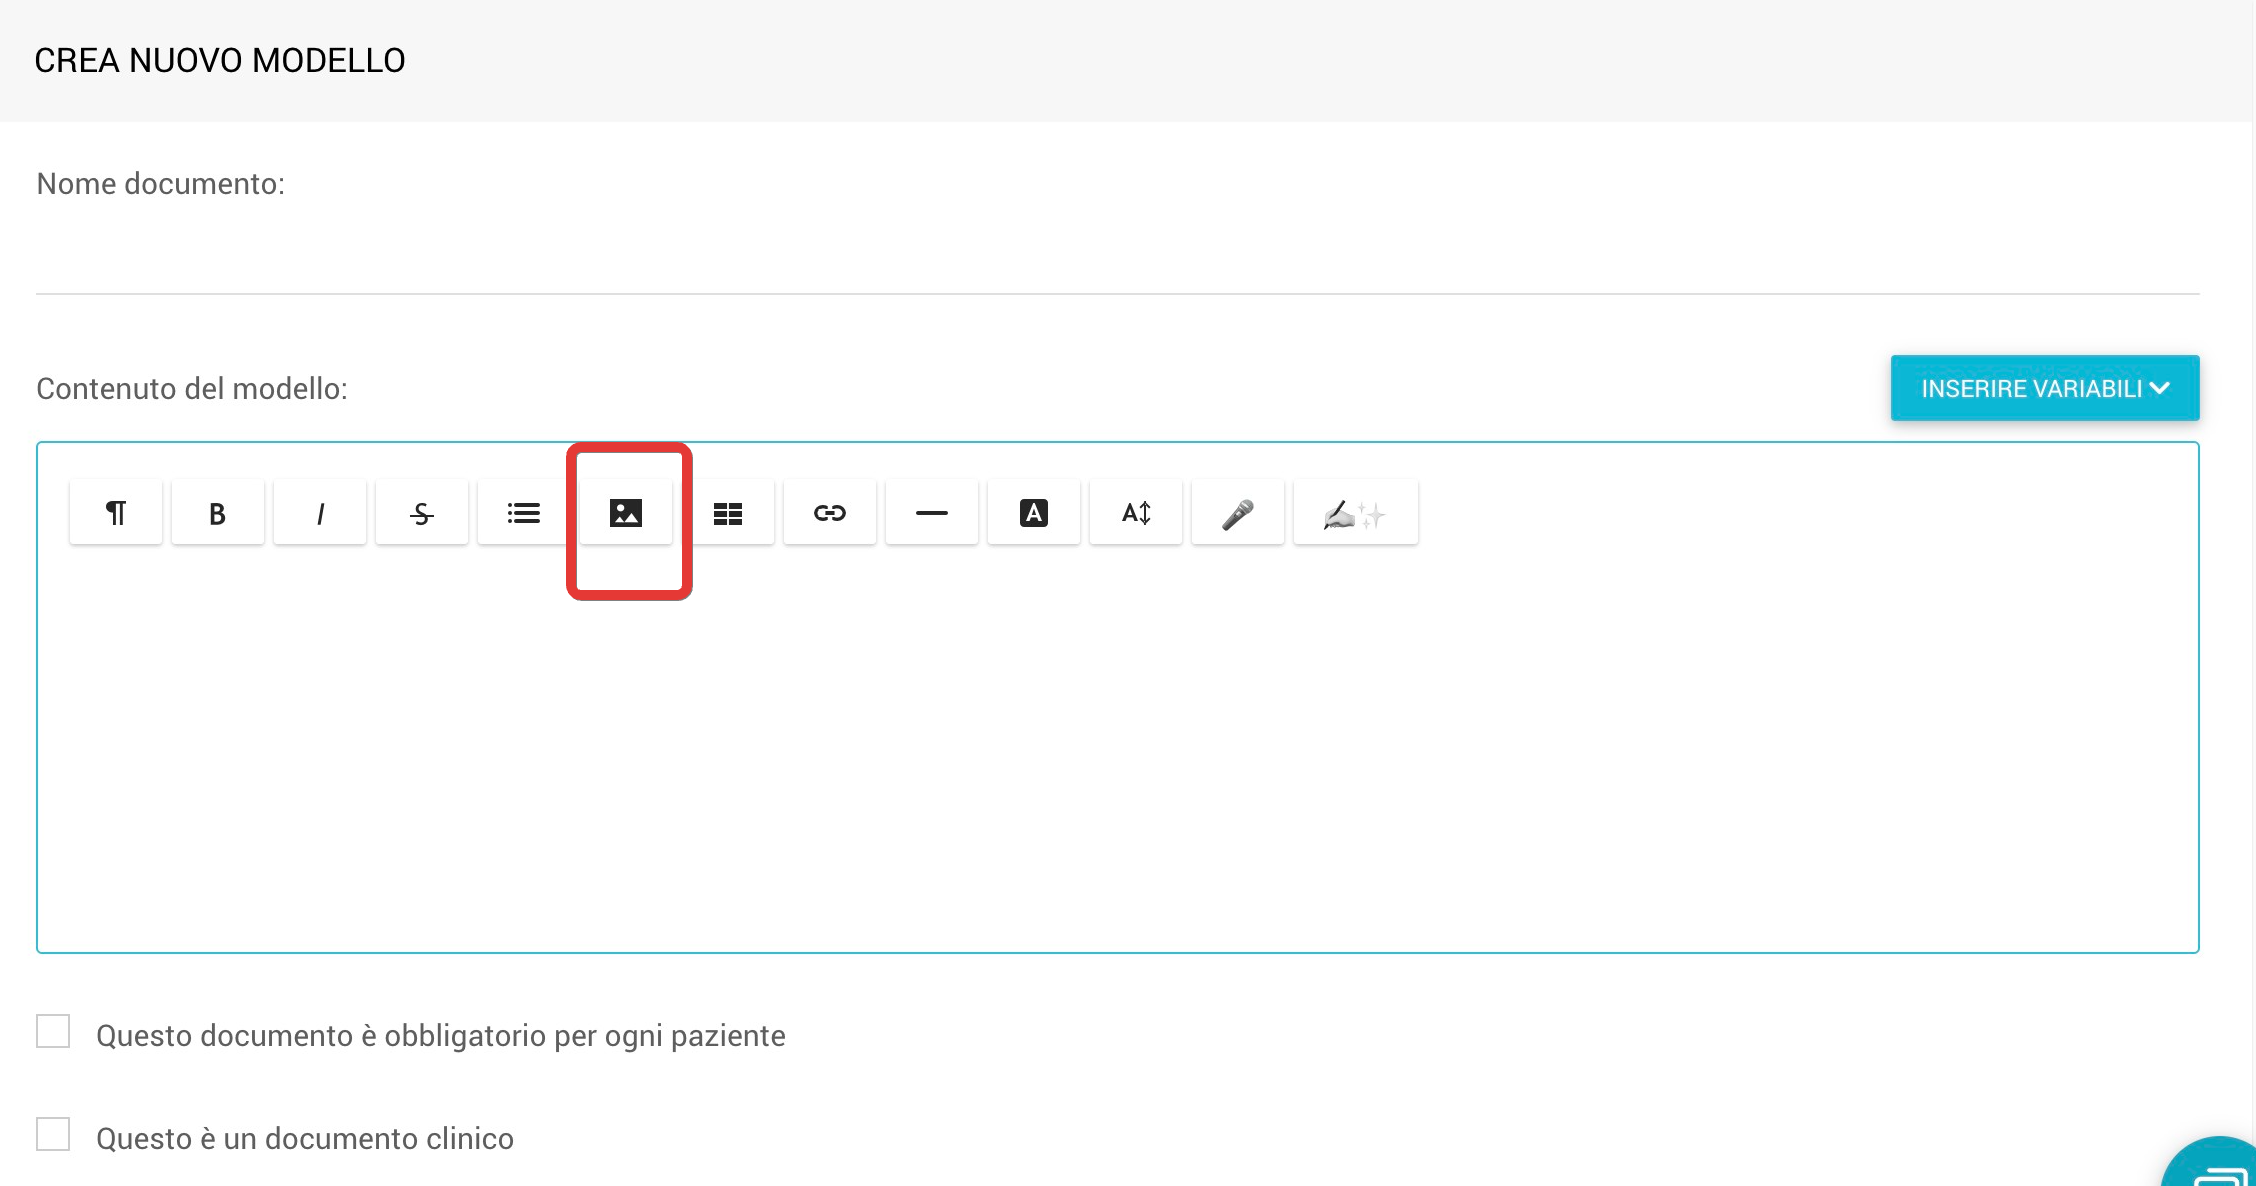2256x1186 pixels.
Task: Insert a horizontal line
Action: 932,513
